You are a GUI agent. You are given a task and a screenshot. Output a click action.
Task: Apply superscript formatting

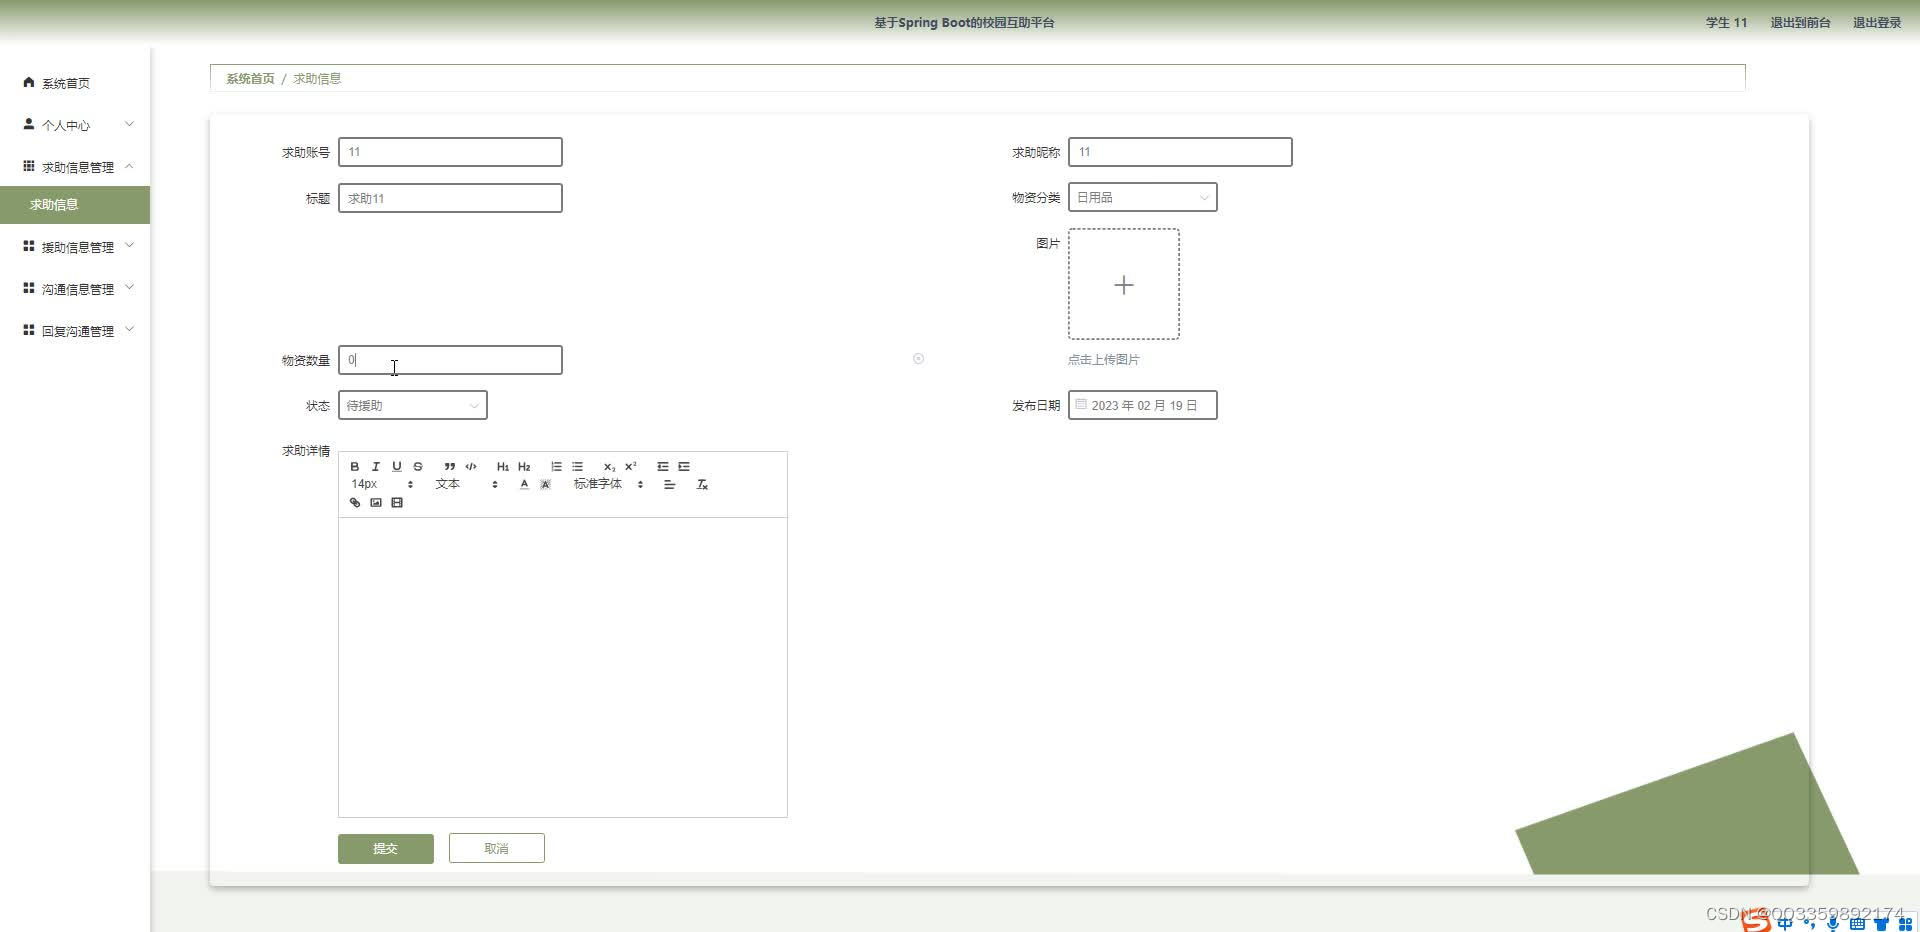tap(630, 466)
